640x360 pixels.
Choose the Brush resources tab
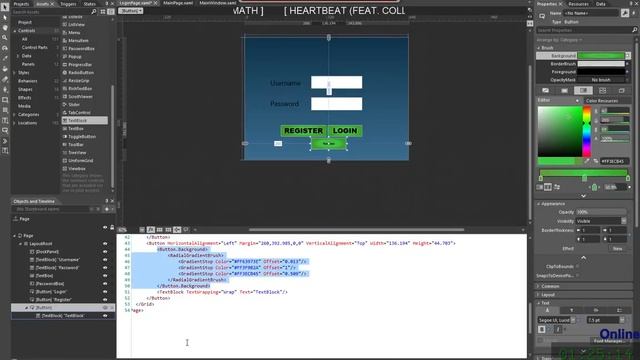621,90
